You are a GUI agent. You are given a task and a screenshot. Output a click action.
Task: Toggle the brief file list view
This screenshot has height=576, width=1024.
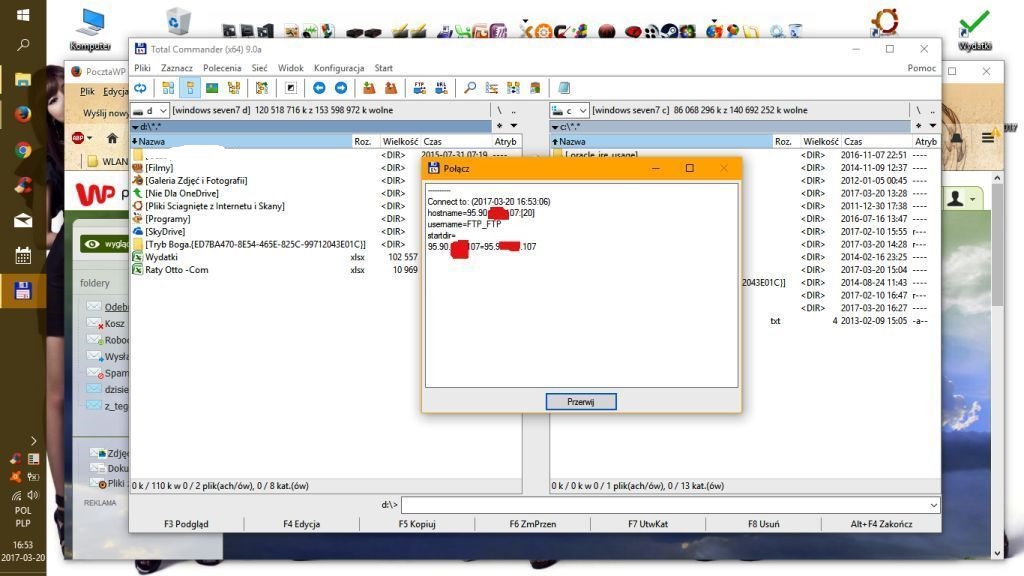[168, 88]
